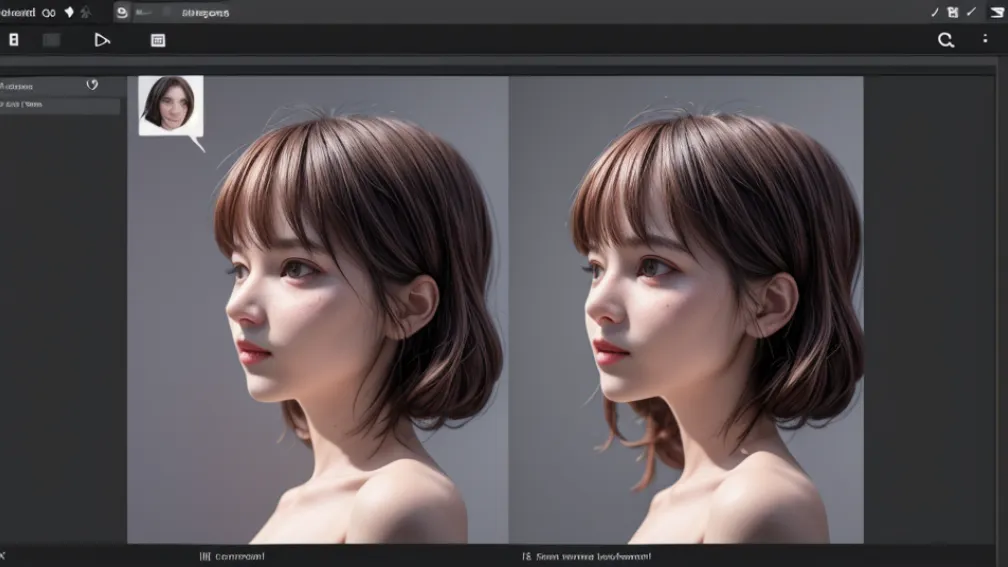Select the tab with the circular logo icon
Image resolution: width=1008 pixels, height=567 pixels.
(122, 13)
